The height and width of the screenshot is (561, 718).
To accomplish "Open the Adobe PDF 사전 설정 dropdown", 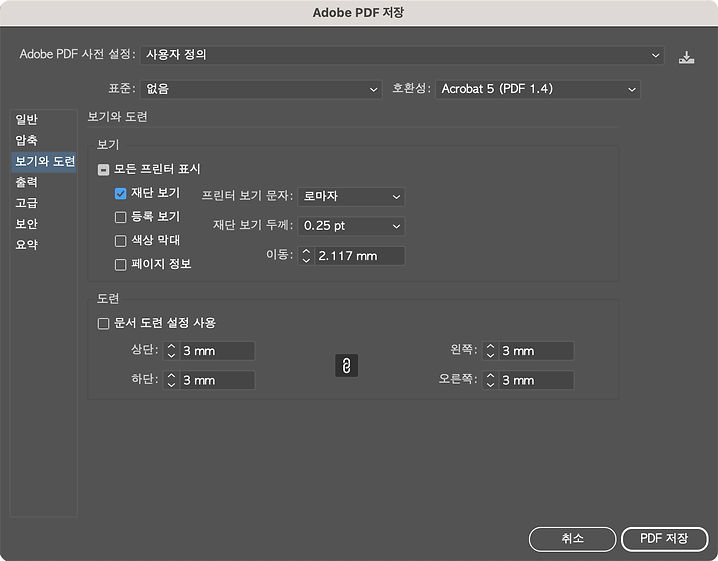I will (403, 55).
